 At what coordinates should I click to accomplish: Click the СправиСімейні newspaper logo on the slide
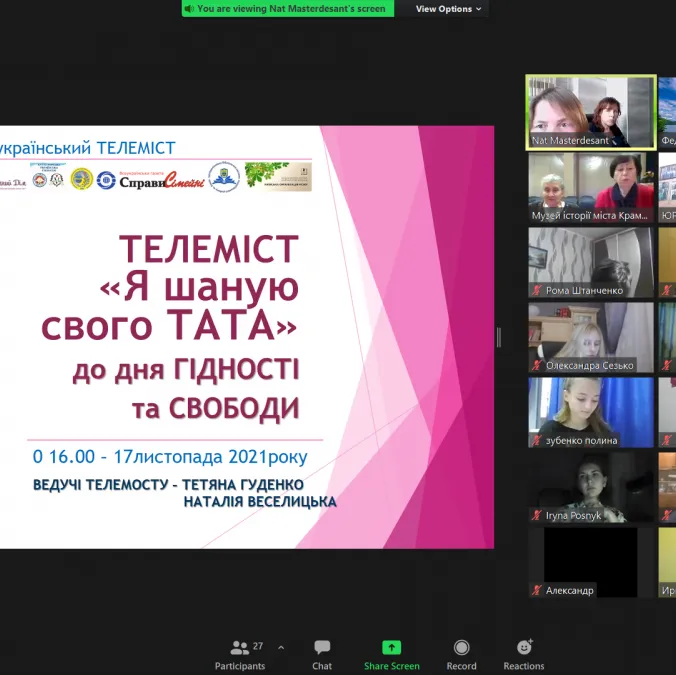162,181
